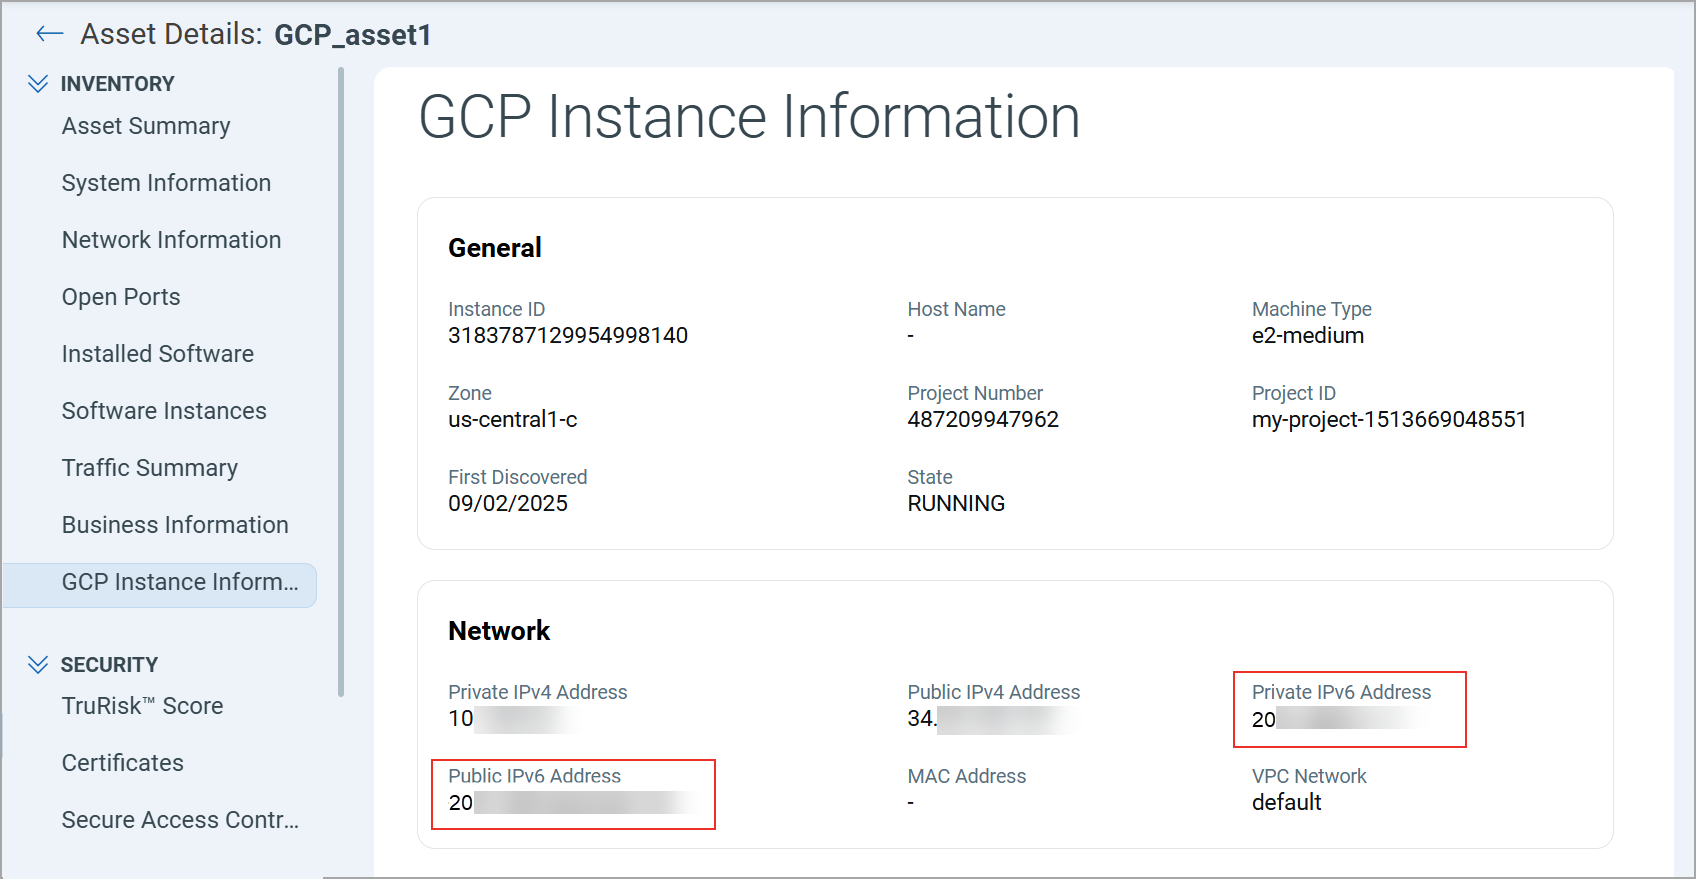Open Asset Summary in sidebar
Screen dimensions: 1696x879
(146, 126)
